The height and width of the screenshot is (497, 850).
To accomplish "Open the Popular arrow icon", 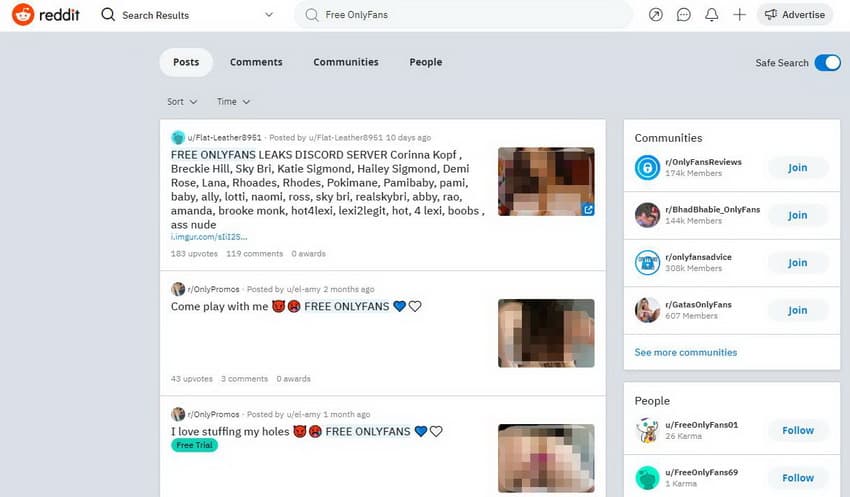I will click(x=655, y=15).
